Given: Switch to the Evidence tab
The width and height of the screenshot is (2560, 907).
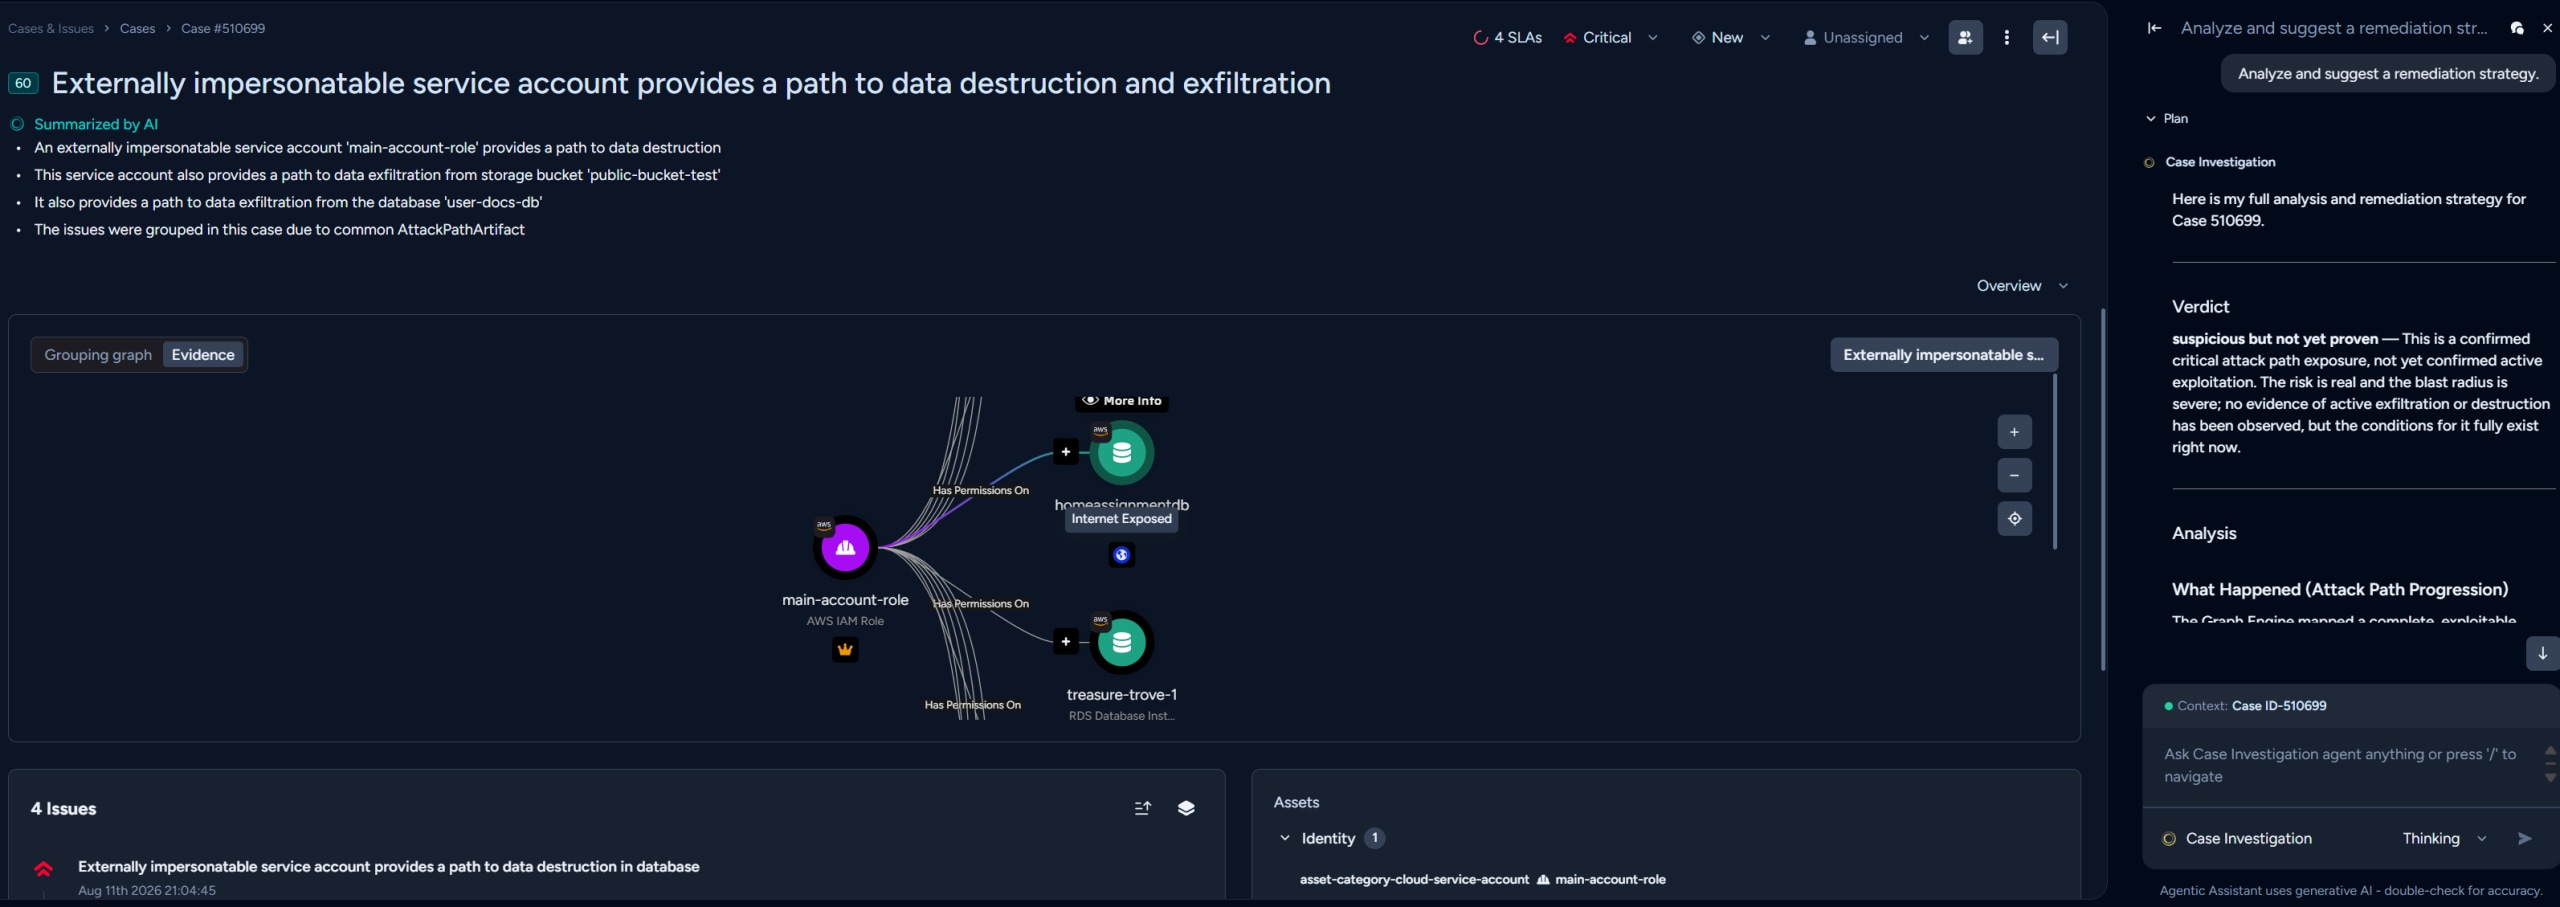Looking at the screenshot, I should [x=203, y=355].
